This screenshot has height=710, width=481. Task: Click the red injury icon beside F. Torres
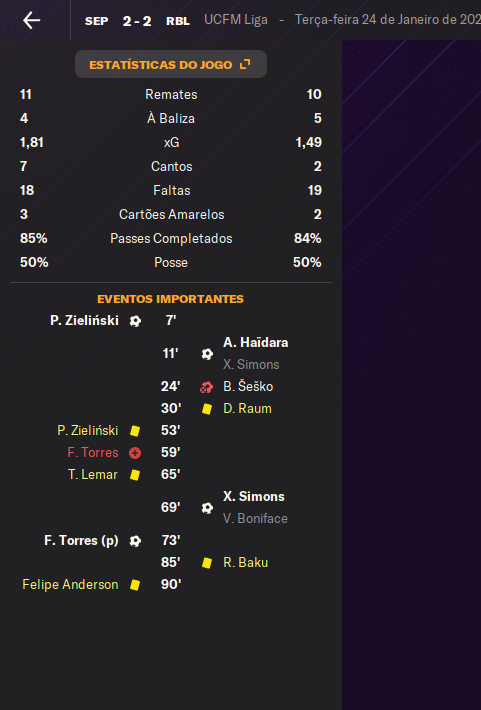tap(135, 453)
